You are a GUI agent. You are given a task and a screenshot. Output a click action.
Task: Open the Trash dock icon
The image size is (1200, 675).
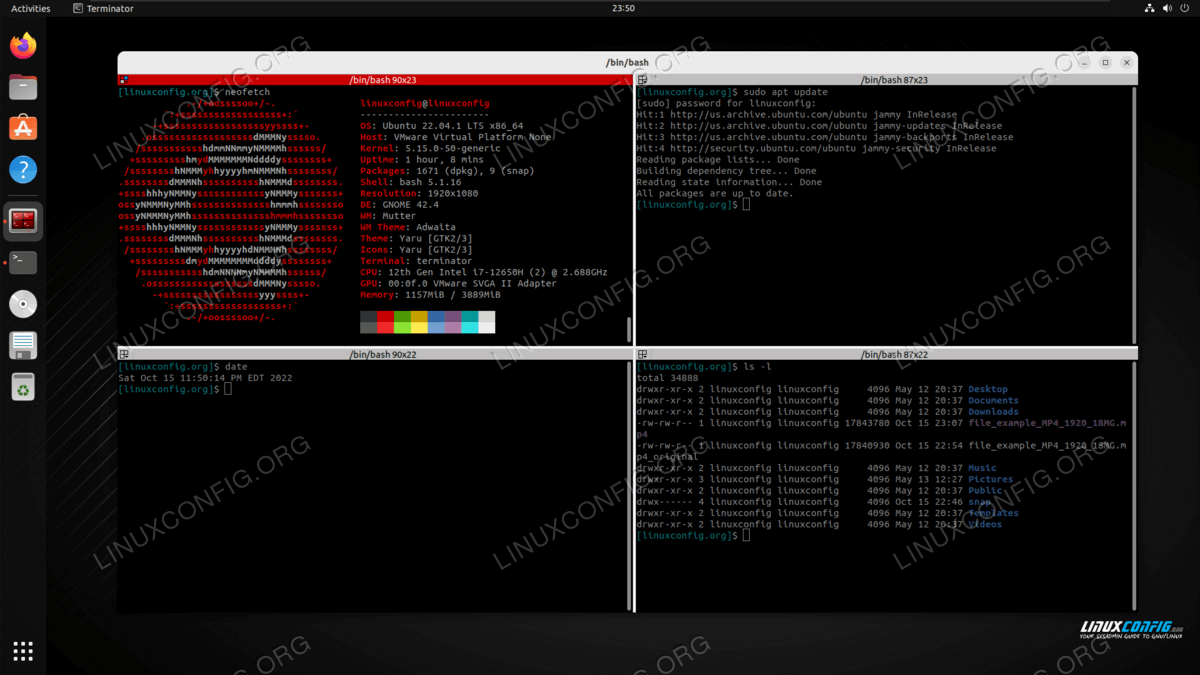click(x=23, y=387)
